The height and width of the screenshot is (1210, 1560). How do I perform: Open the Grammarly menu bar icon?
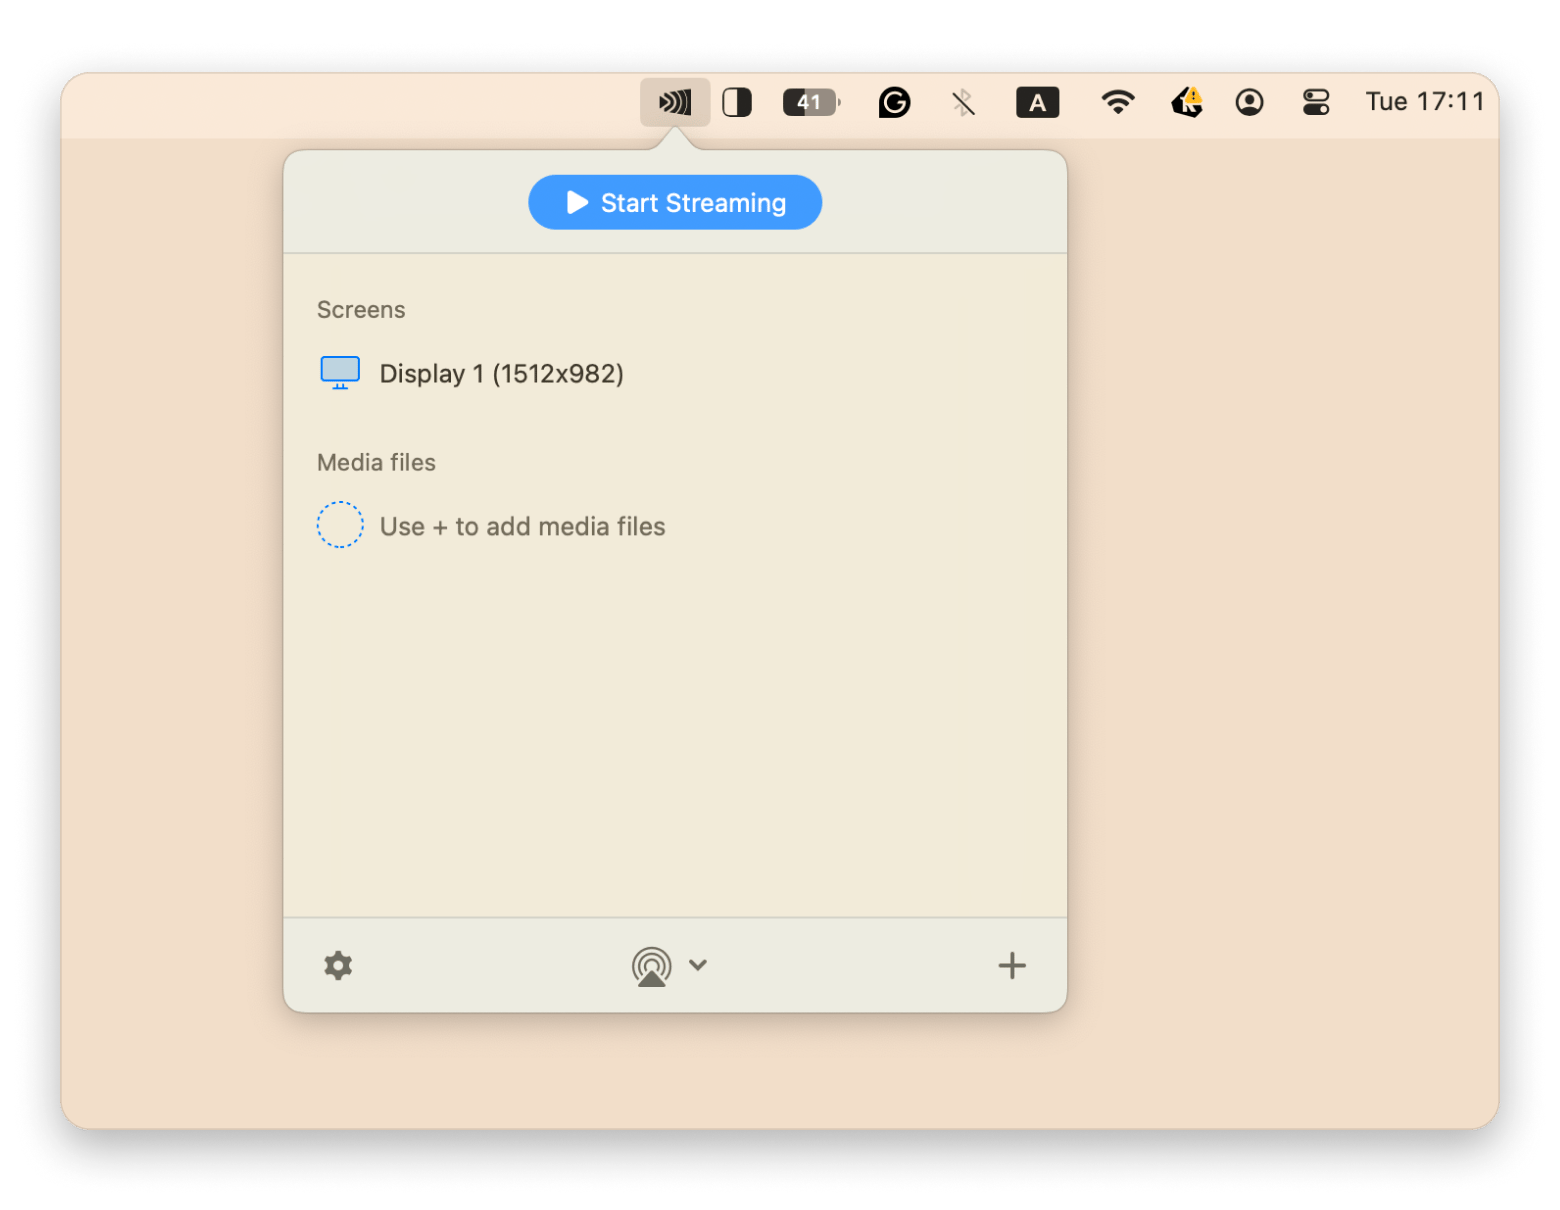click(x=894, y=102)
